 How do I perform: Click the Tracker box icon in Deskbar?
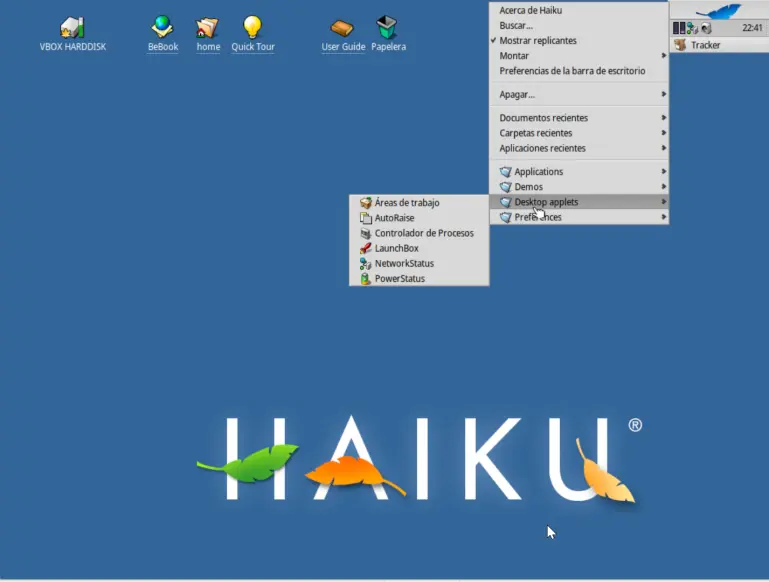point(680,45)
